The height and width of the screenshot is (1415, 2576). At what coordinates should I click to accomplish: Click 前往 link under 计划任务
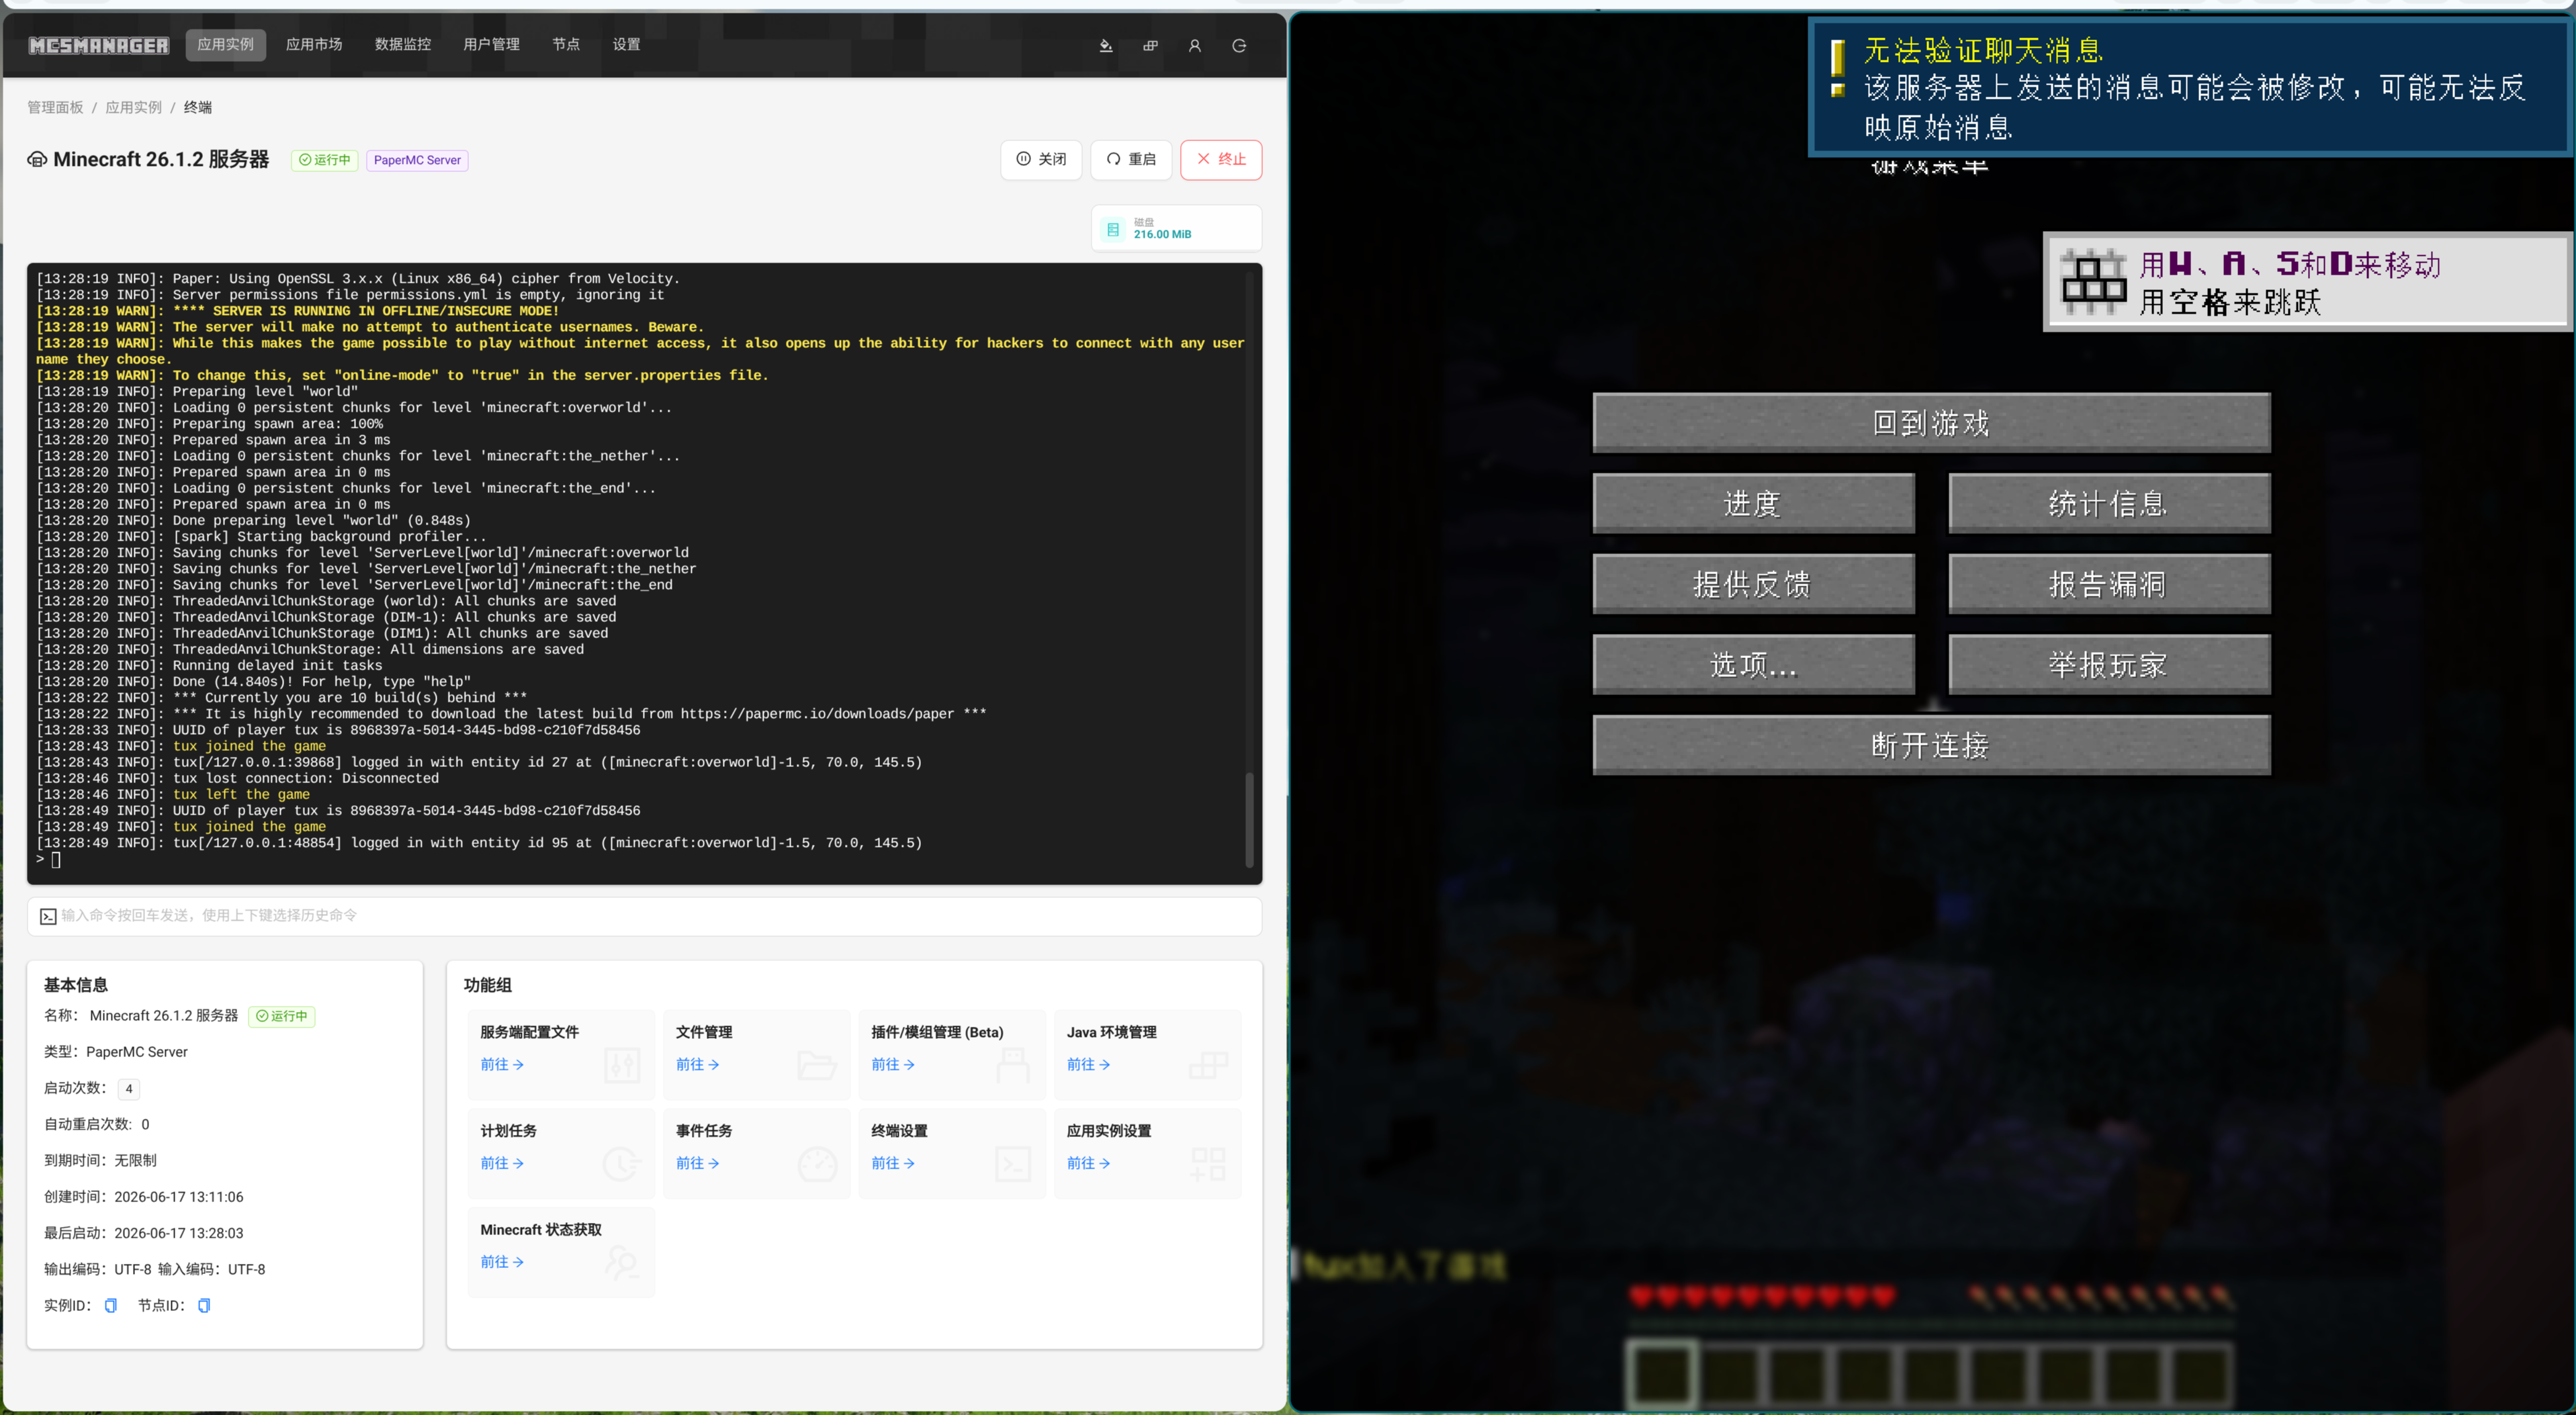(x=502, y=1164)
